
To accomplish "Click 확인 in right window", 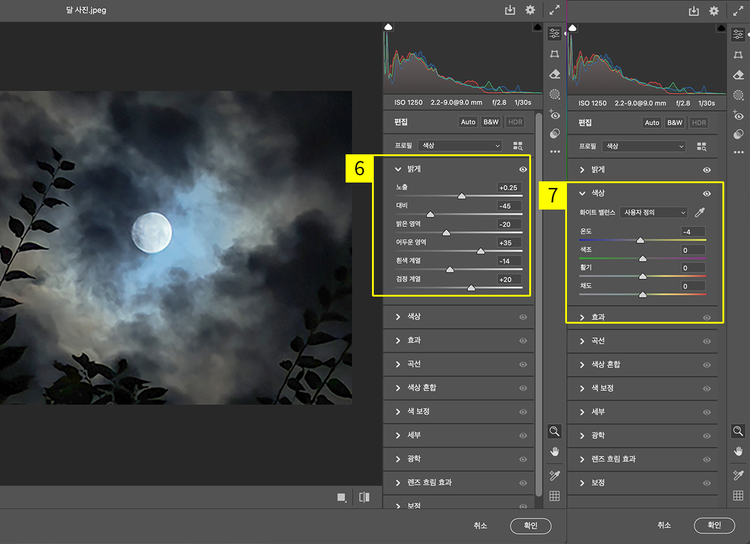I will (714, 525).
